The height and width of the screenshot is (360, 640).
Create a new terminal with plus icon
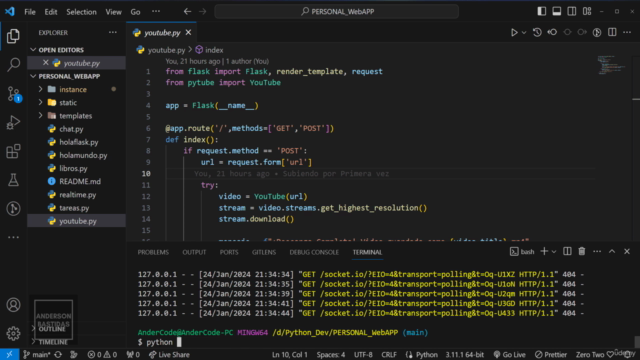click(544, 251)
